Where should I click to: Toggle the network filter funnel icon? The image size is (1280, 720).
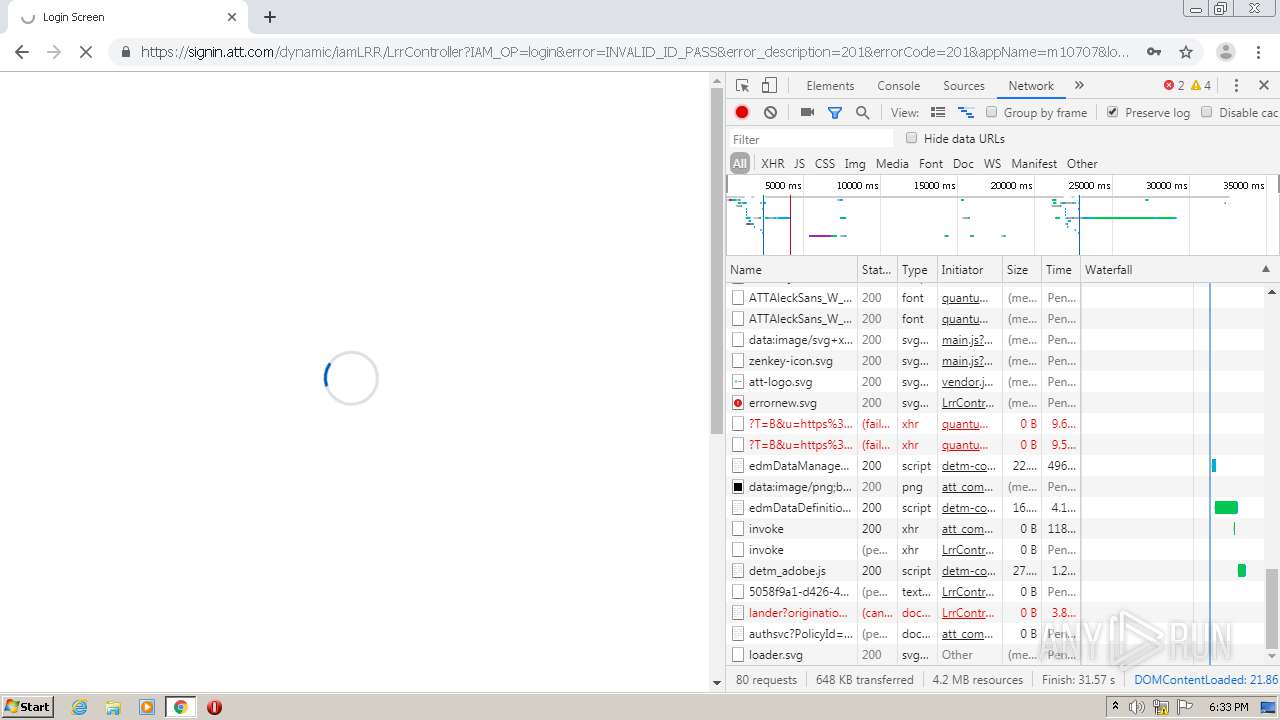[x=835, y=113]
